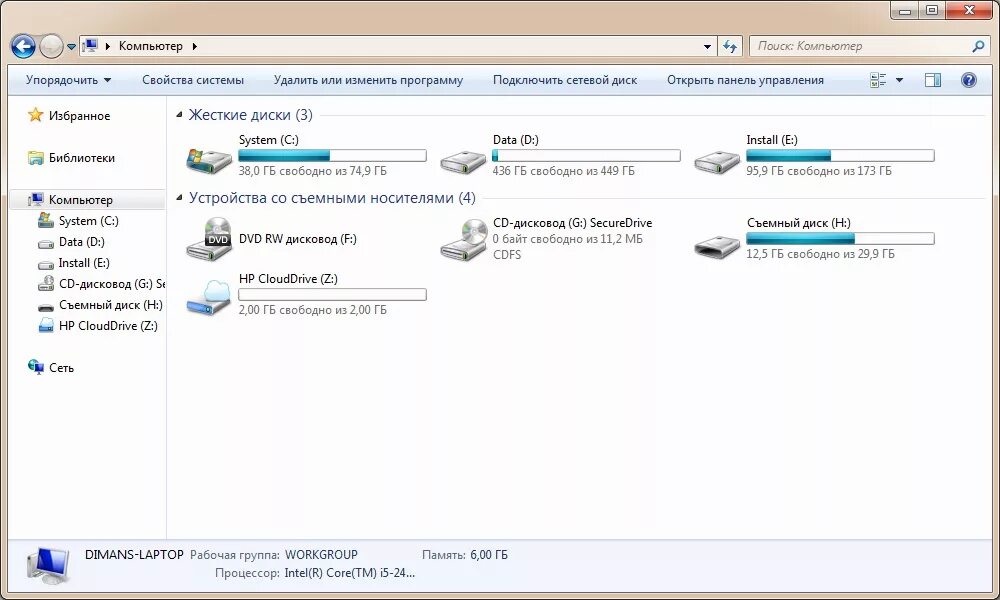Click Intel(R) Core(TM) processor value
1000x600 pixels.
click(349, 573)
